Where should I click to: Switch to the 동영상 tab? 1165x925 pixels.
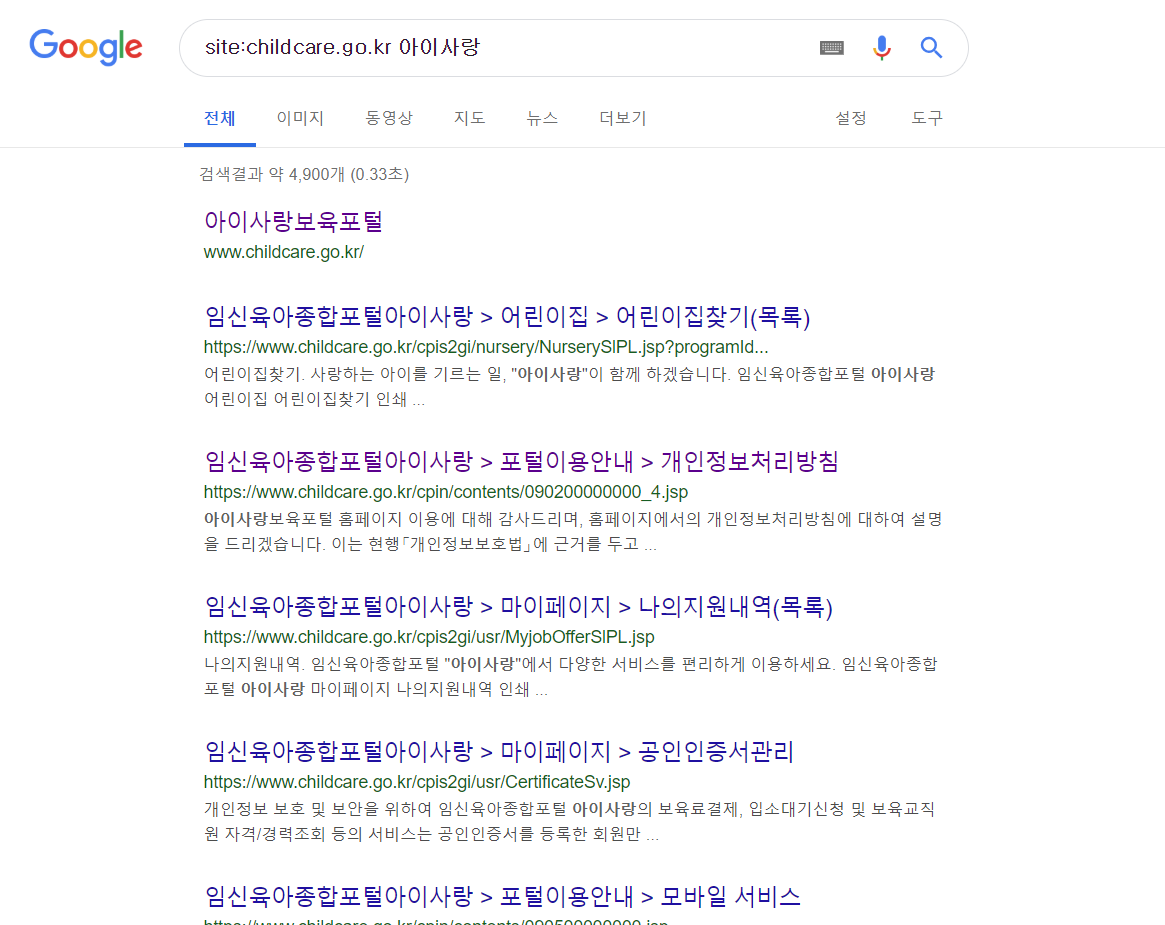[388, 118]
